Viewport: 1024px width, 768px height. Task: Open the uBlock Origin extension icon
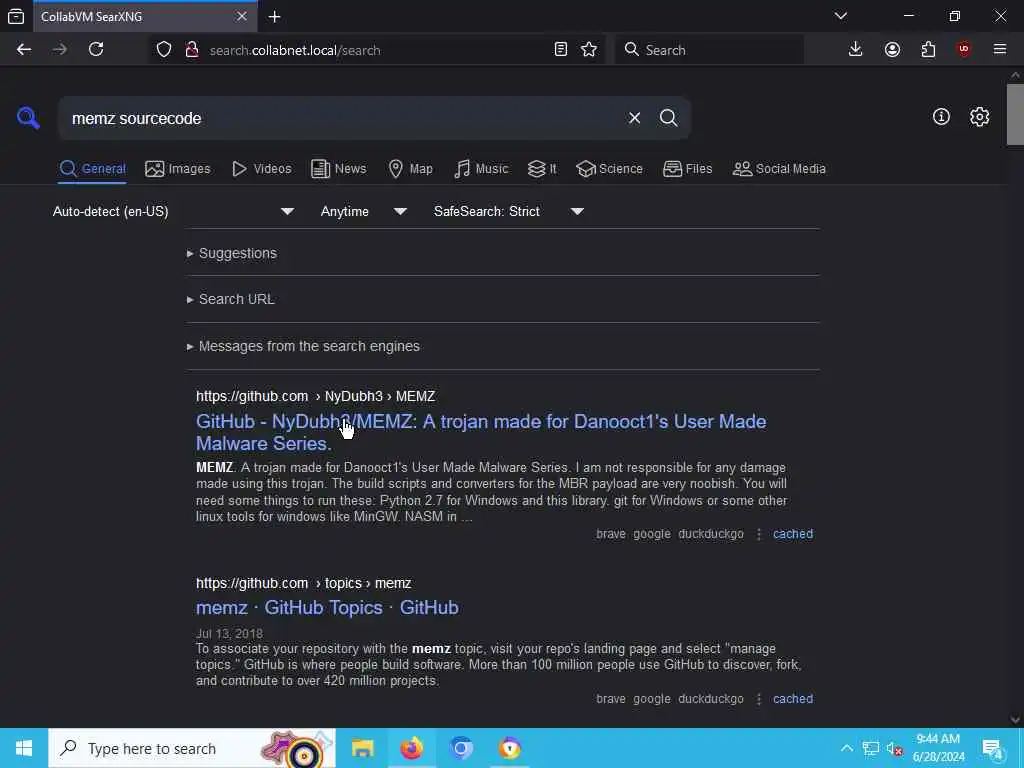pos(964,50)
